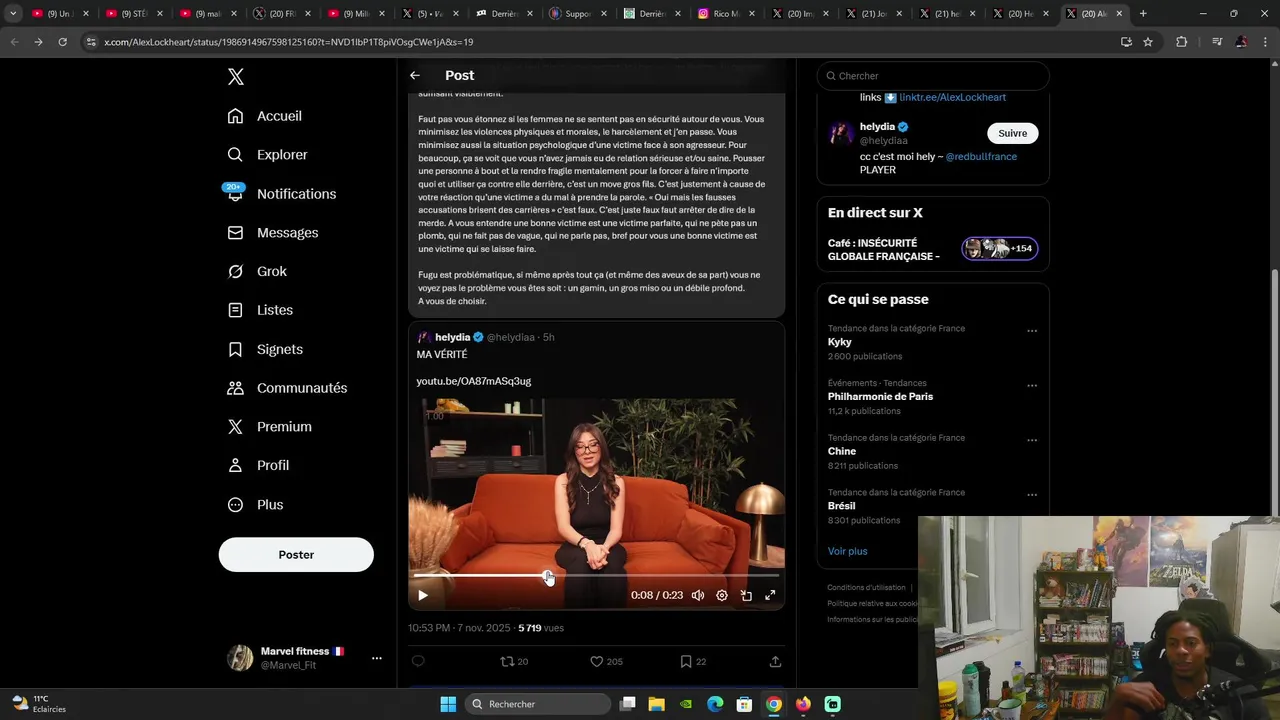The image size is (1280, 720).
Task: Open options for Philharmonie de Paris trend
Action: 1032,386
